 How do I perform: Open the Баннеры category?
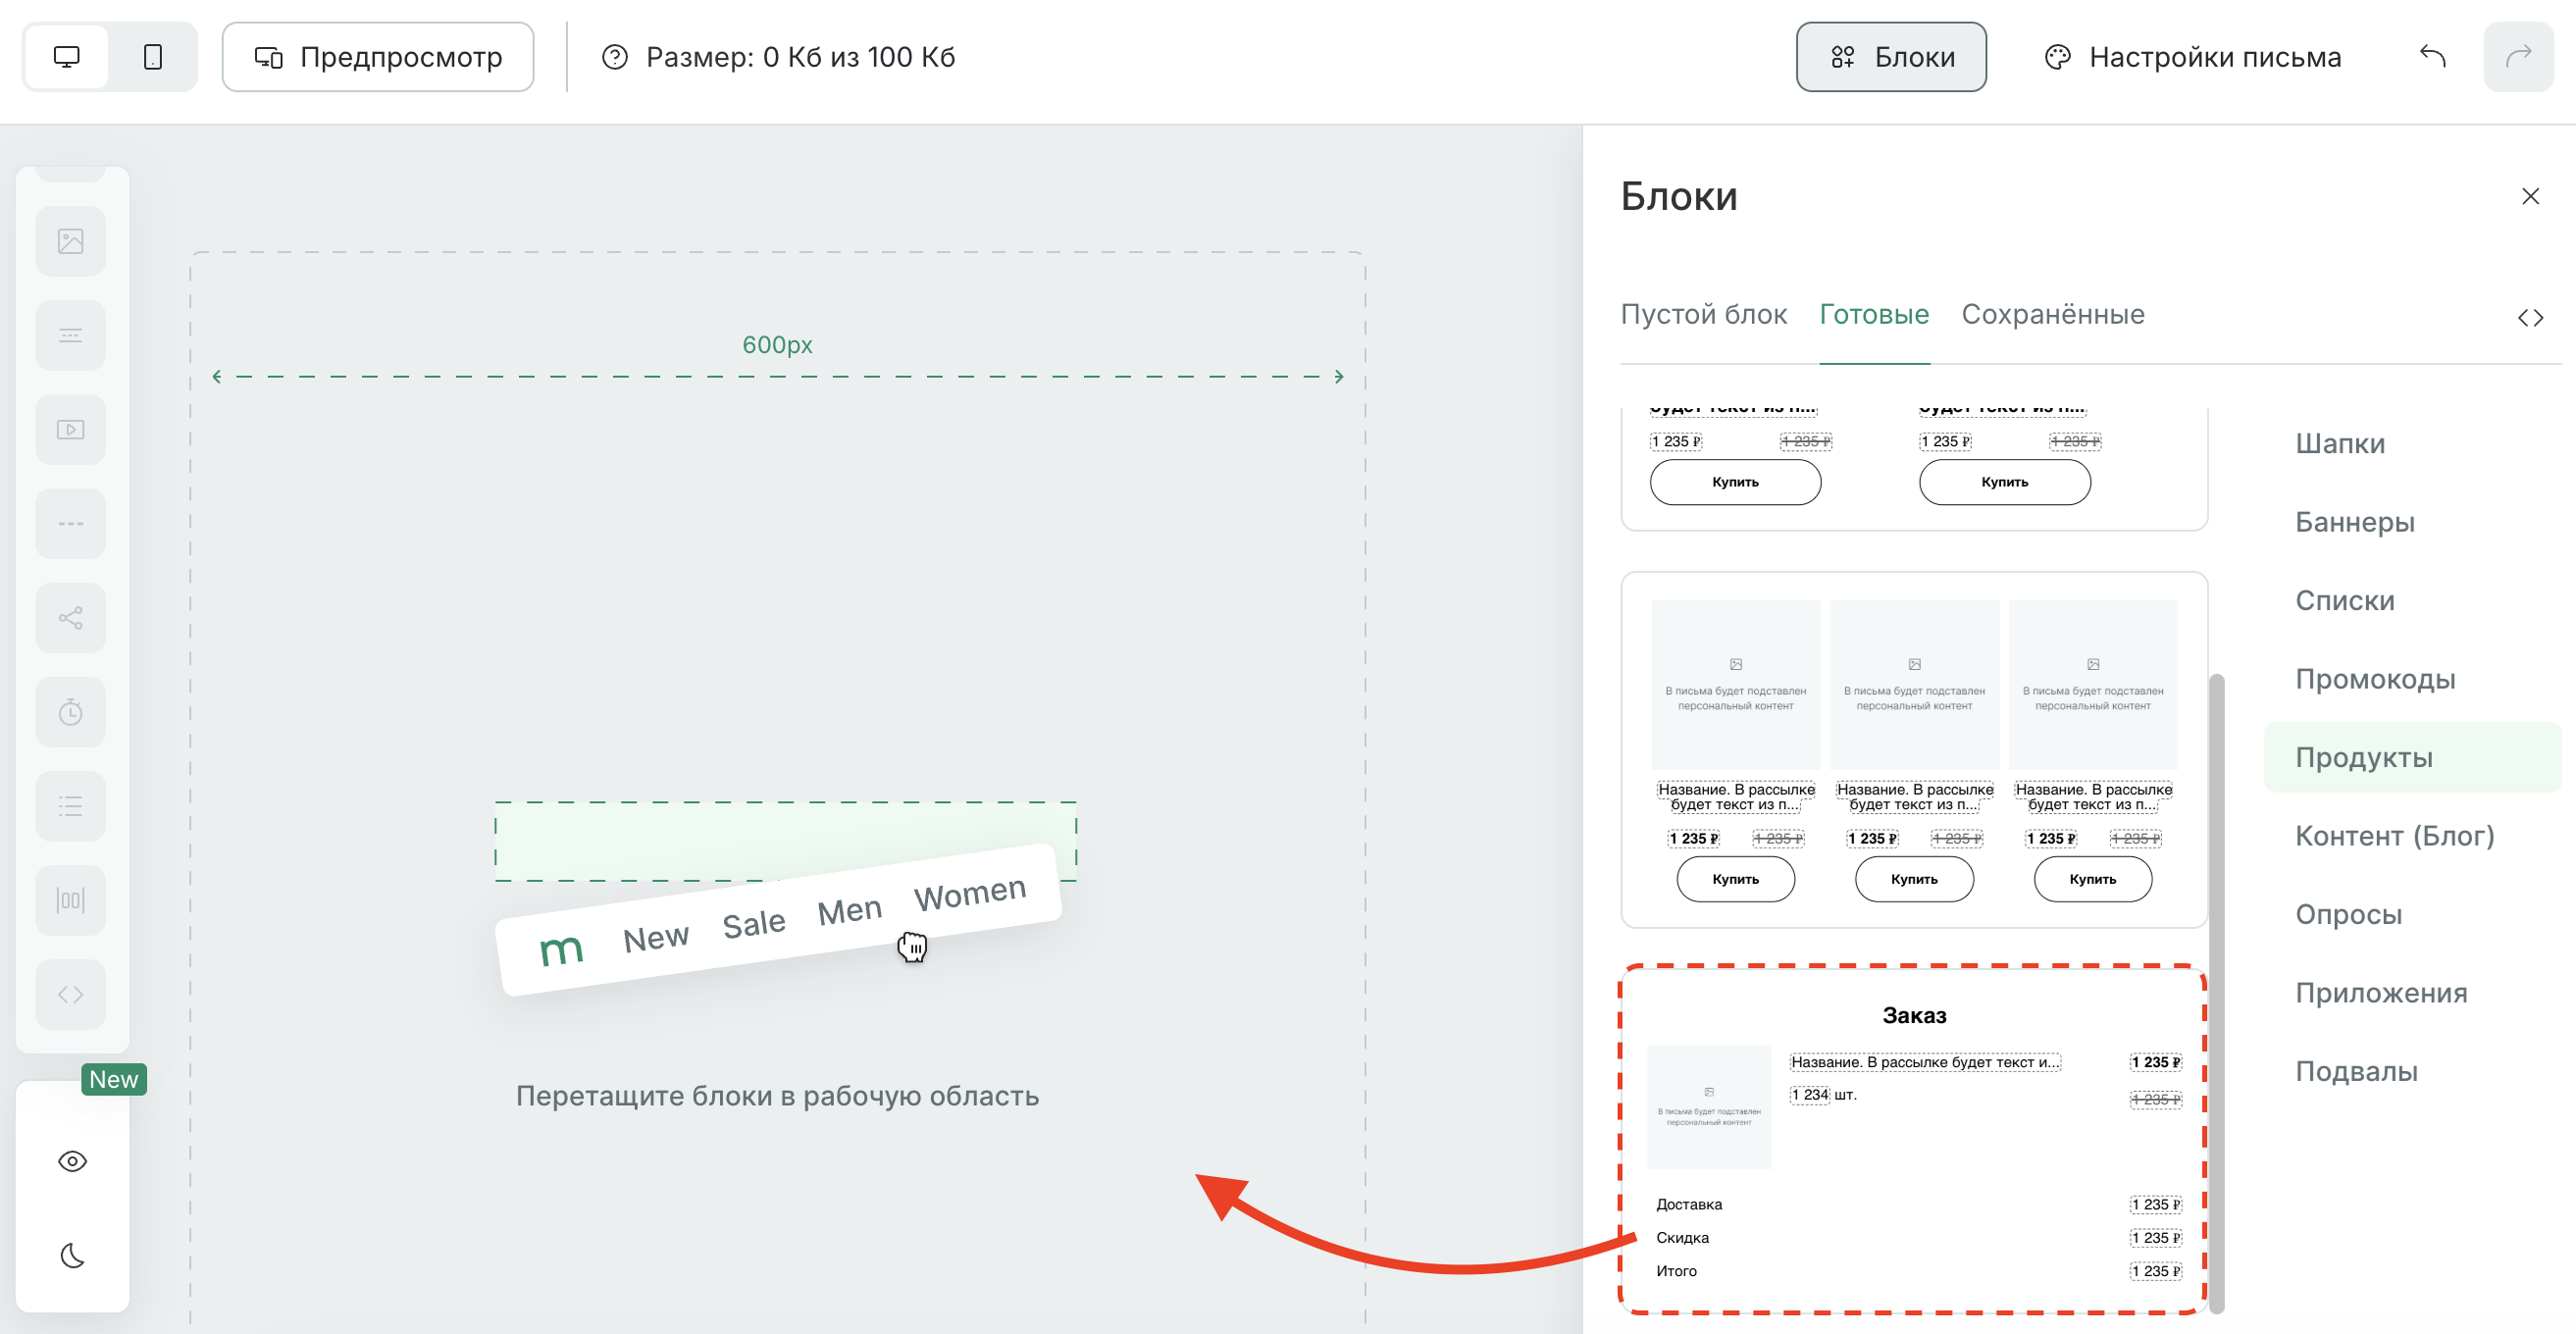2411,522
